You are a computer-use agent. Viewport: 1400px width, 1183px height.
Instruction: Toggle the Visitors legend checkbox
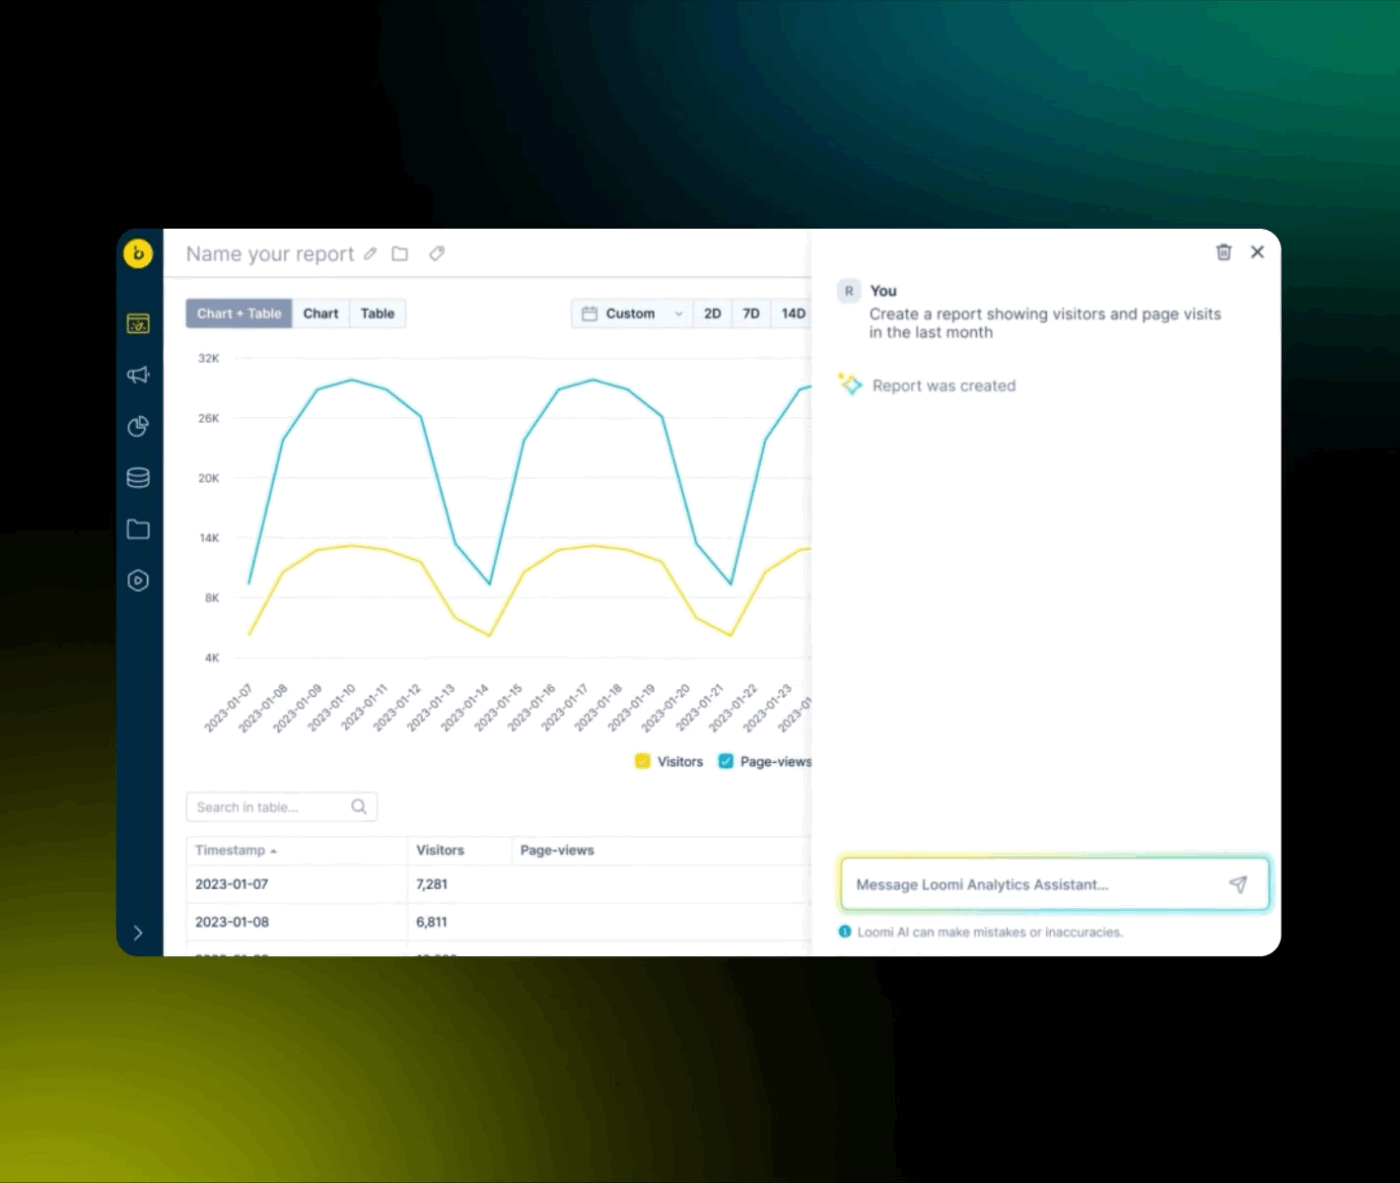coord(643,762)
